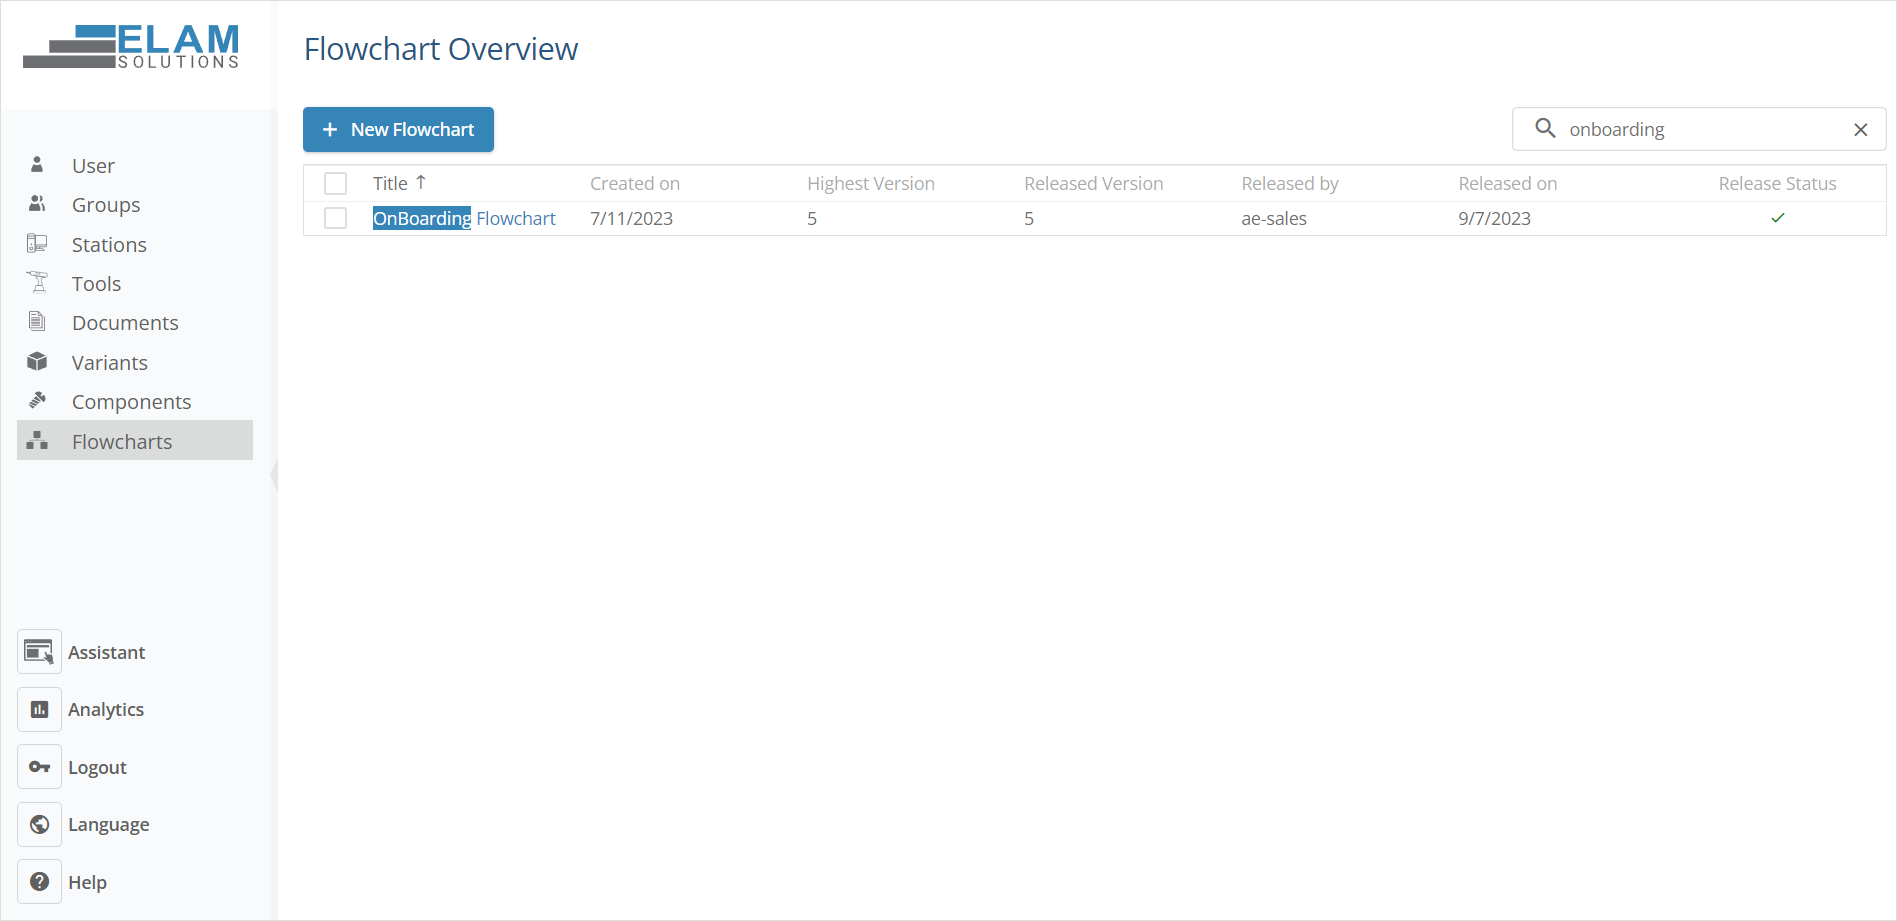Select the Components screw icon
Viewport: 1897px width, 921px height.
click(x=37, y=400)
